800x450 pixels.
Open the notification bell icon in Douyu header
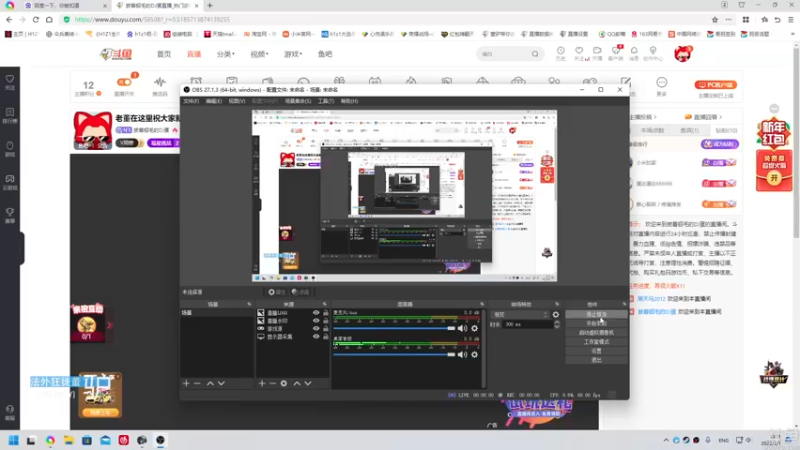pyautogui.click(x=634, y=51)
